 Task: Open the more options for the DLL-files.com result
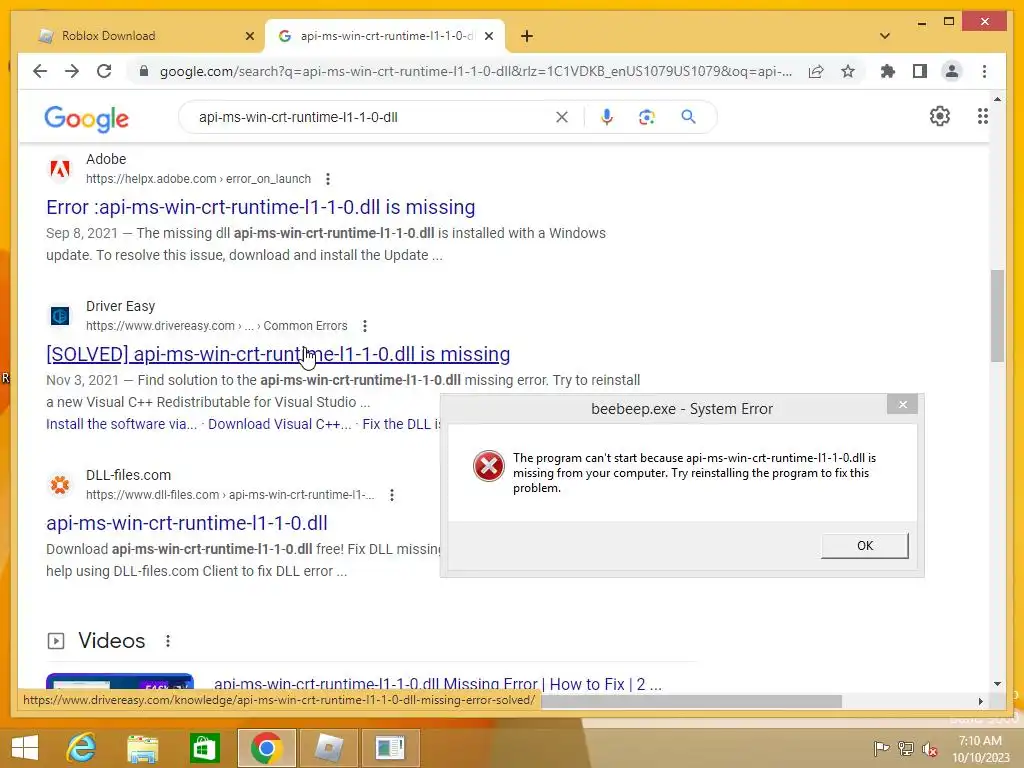coord(392,495)
